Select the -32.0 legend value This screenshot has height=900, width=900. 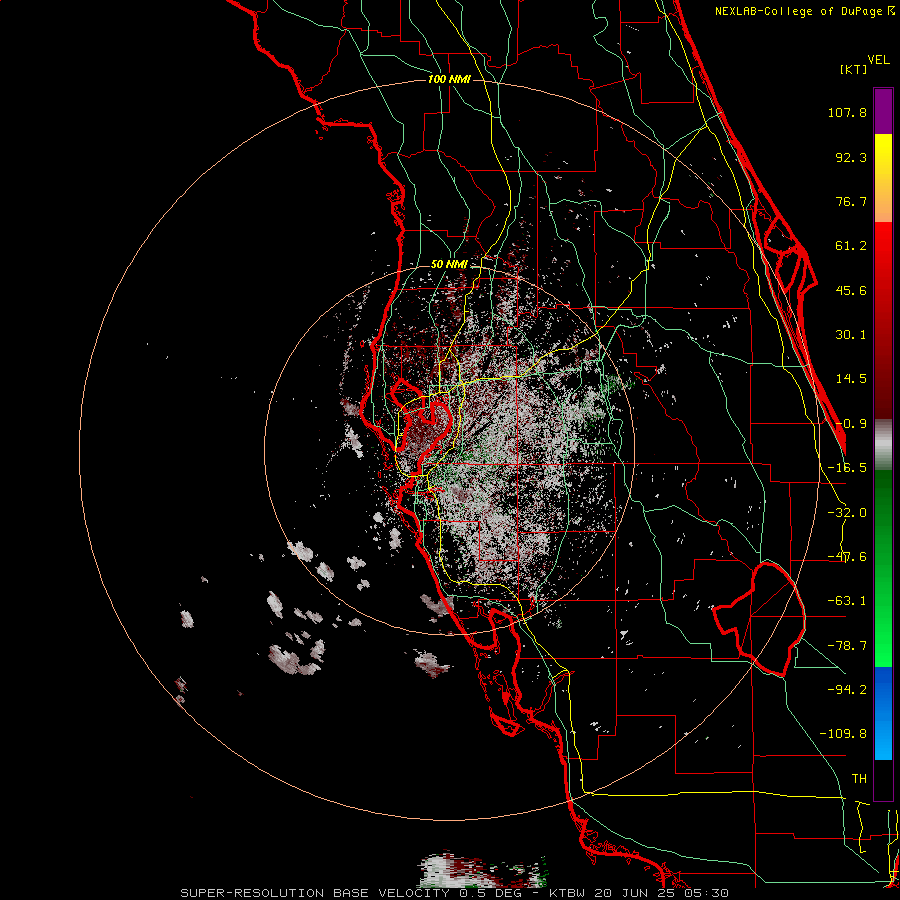tap(847, 513)
